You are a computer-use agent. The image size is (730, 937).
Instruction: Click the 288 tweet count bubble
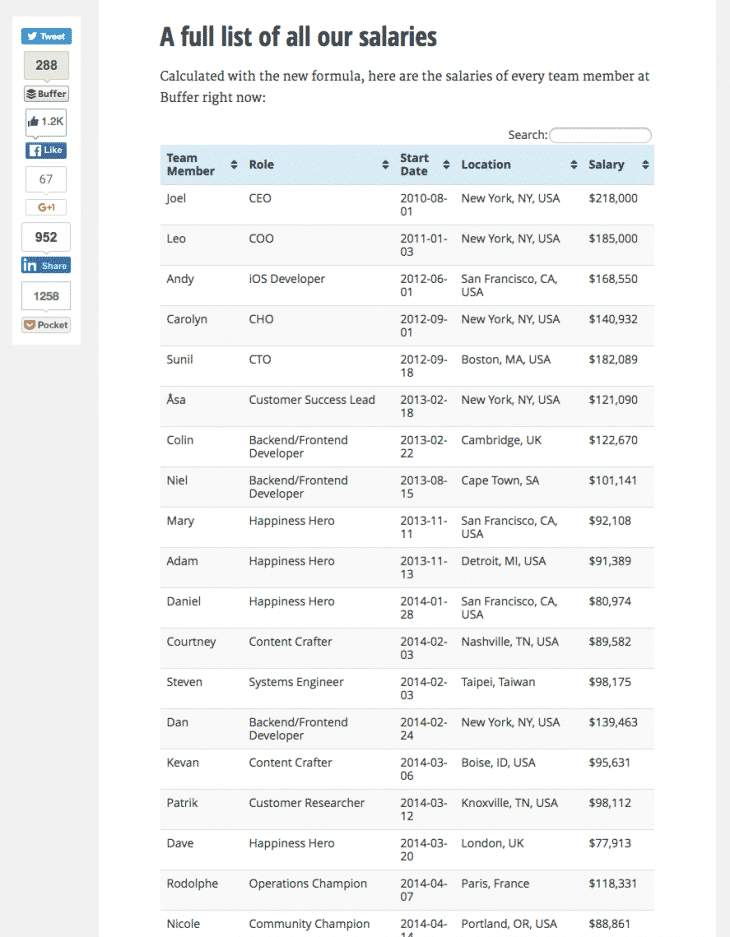[x=46, y=65]
